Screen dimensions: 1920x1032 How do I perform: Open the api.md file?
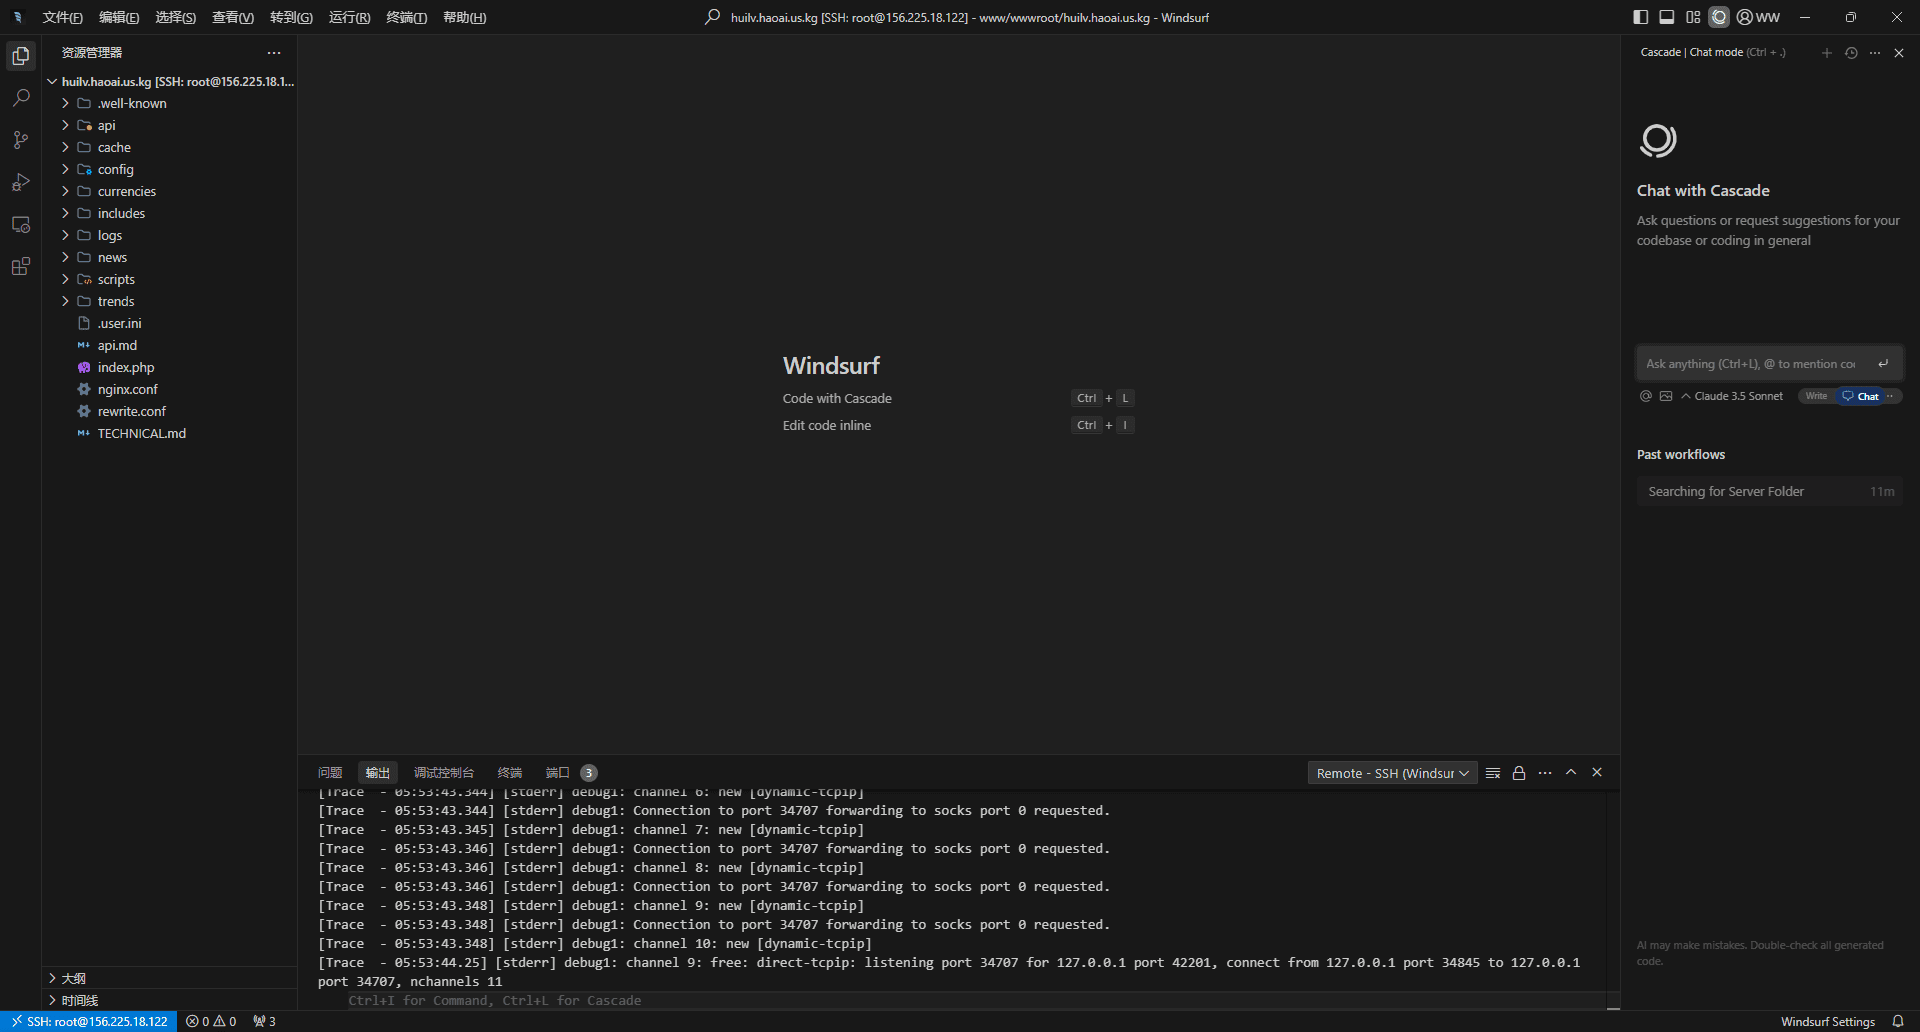click(170, 345)
